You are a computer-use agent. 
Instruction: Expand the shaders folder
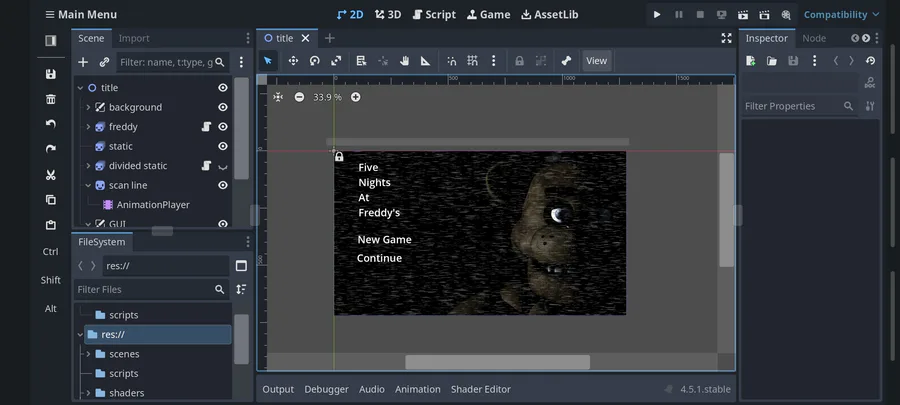[x=88, y=393]
